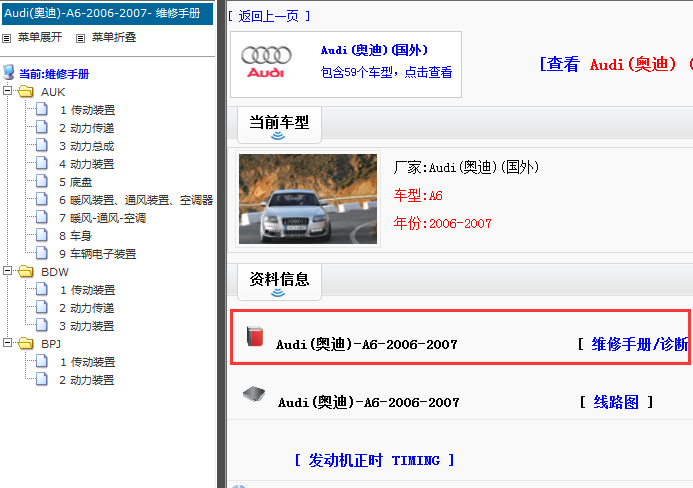The width and height of the screenshot is (693, 488).
Task: Click page icon for AUK 1 传动装置
Action: coord(42,109)
